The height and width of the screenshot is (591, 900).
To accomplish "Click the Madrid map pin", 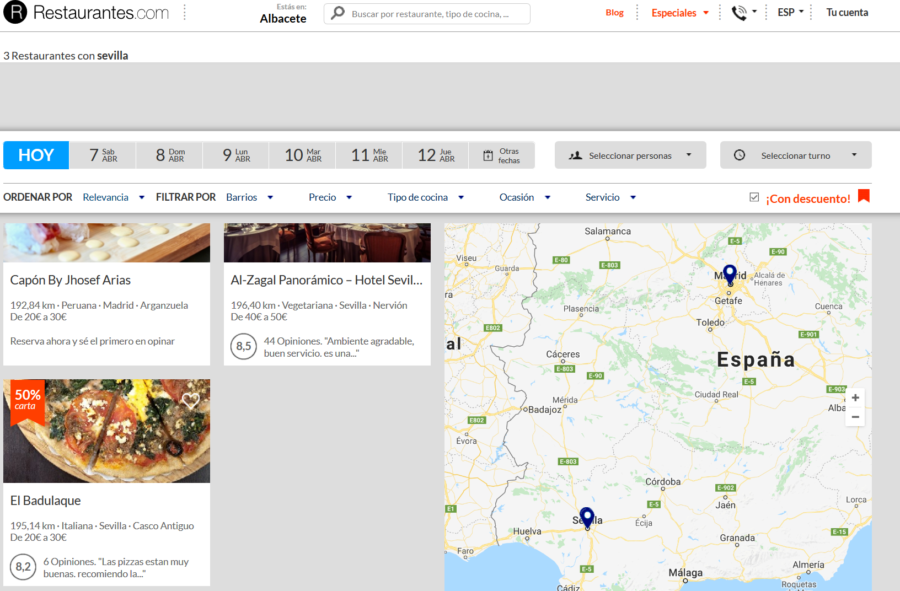I will point(730,275).
